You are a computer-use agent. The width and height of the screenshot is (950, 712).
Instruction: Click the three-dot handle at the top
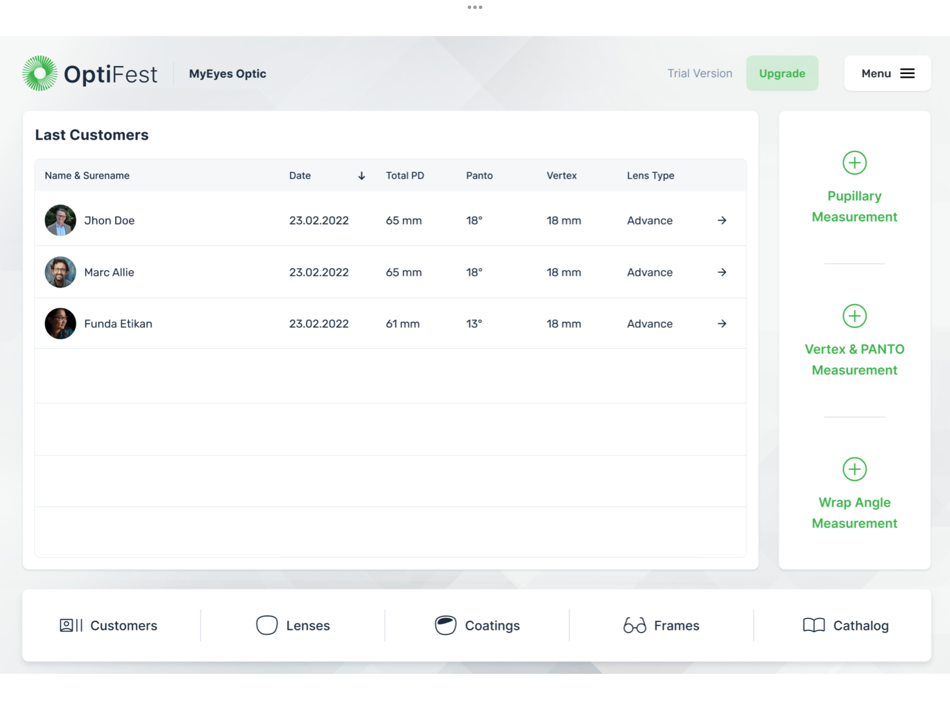click(x=475, y=7)
